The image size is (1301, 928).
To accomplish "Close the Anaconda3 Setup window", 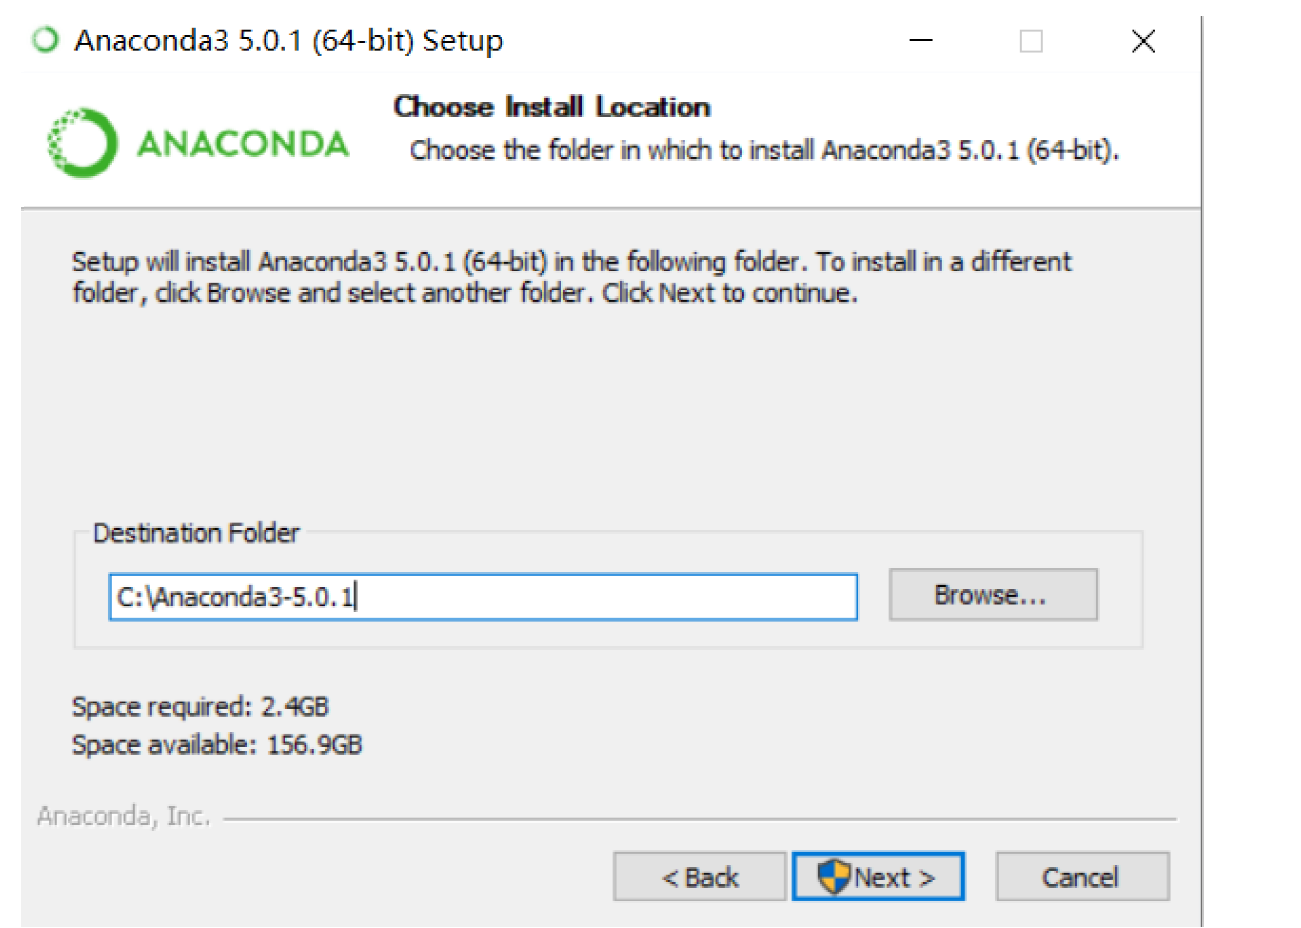I will point(1143,41).
